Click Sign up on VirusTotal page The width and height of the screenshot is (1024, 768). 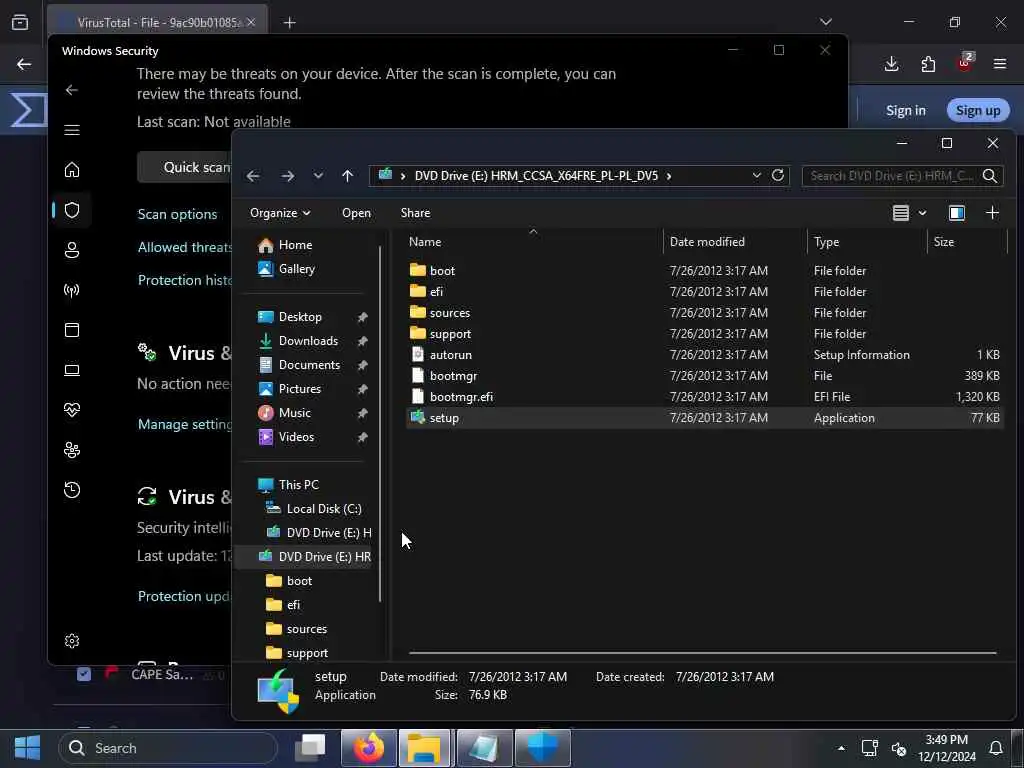[x=978, y=110]
